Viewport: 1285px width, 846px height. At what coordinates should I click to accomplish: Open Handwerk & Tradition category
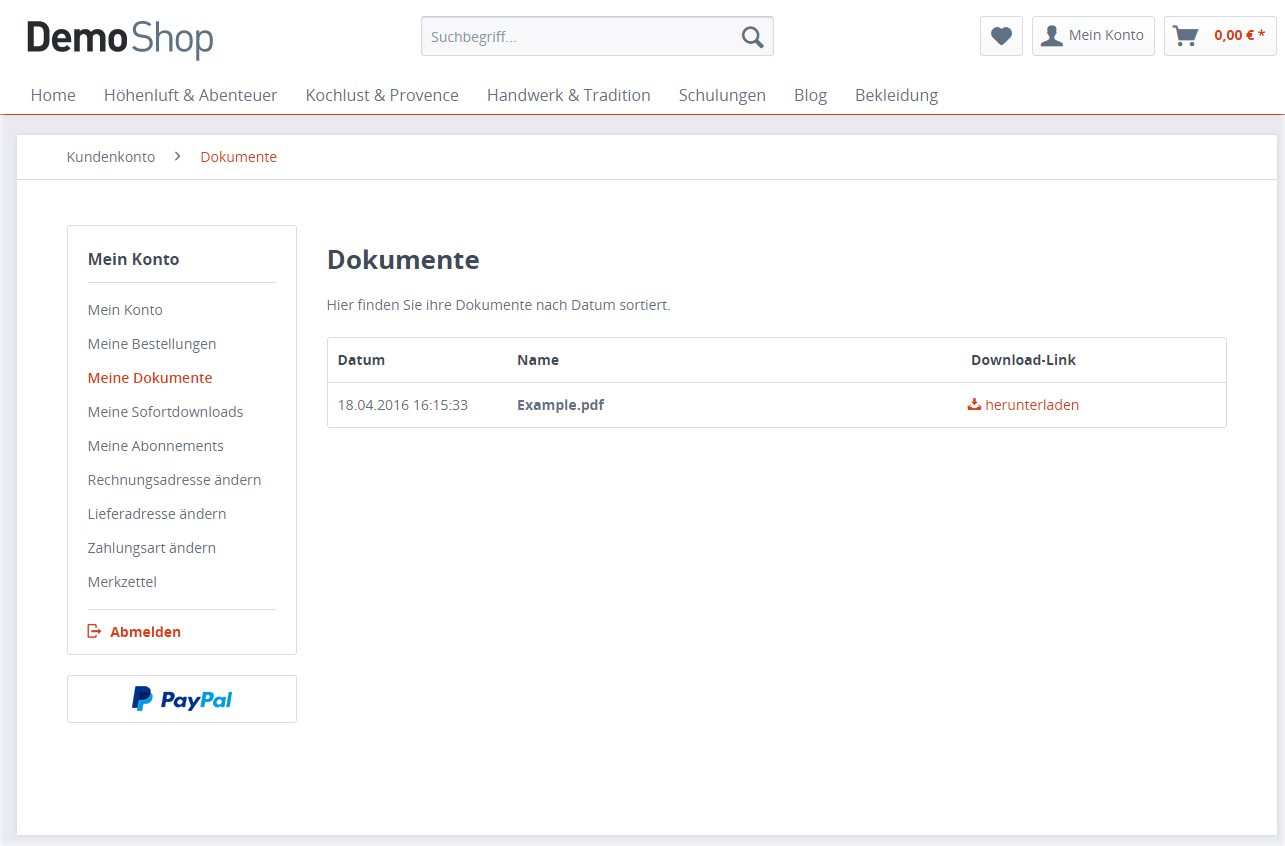point(569,95)
